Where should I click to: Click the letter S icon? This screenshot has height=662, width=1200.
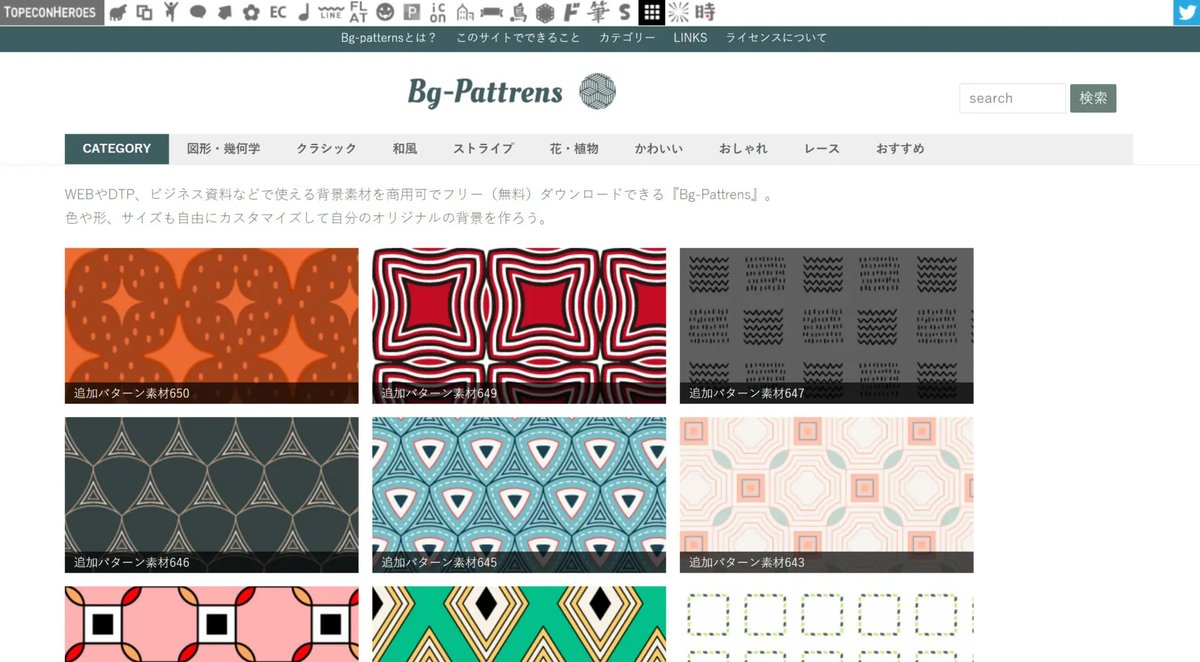(625, 13)
